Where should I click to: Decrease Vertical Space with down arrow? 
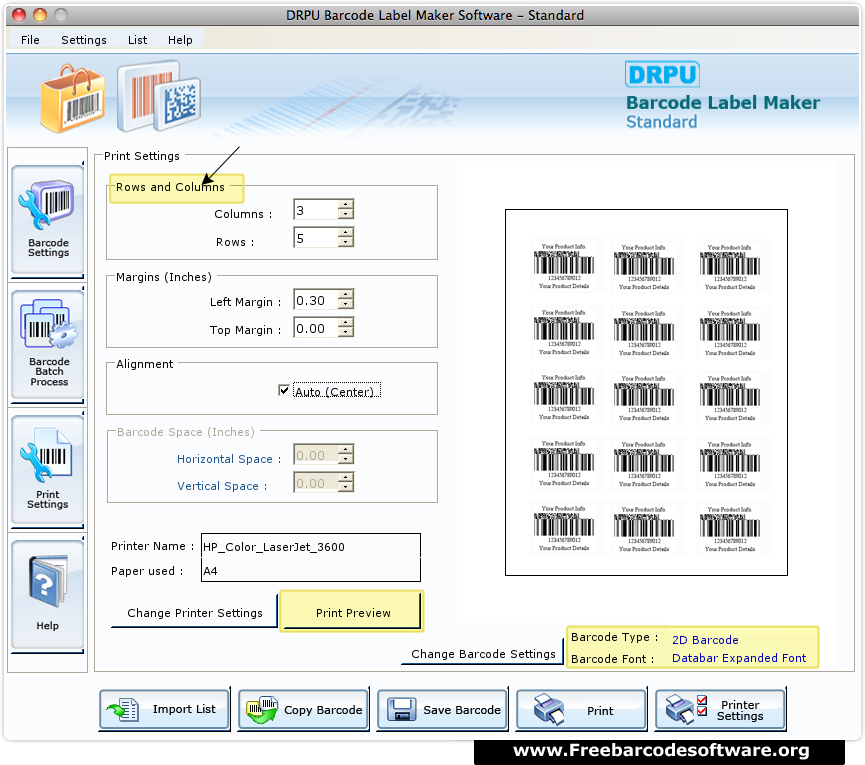(346, 488)
